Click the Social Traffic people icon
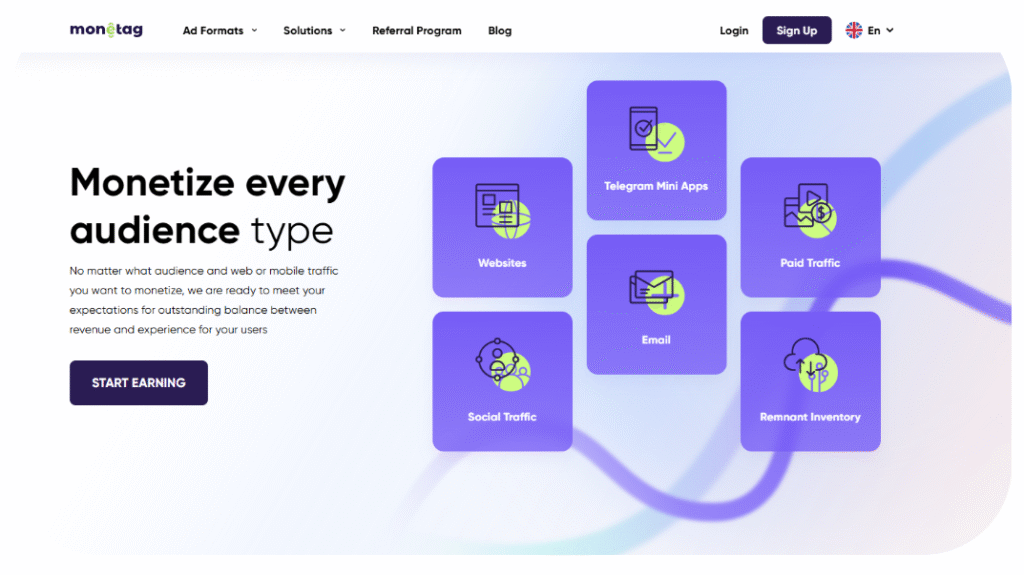 point(502,364)
